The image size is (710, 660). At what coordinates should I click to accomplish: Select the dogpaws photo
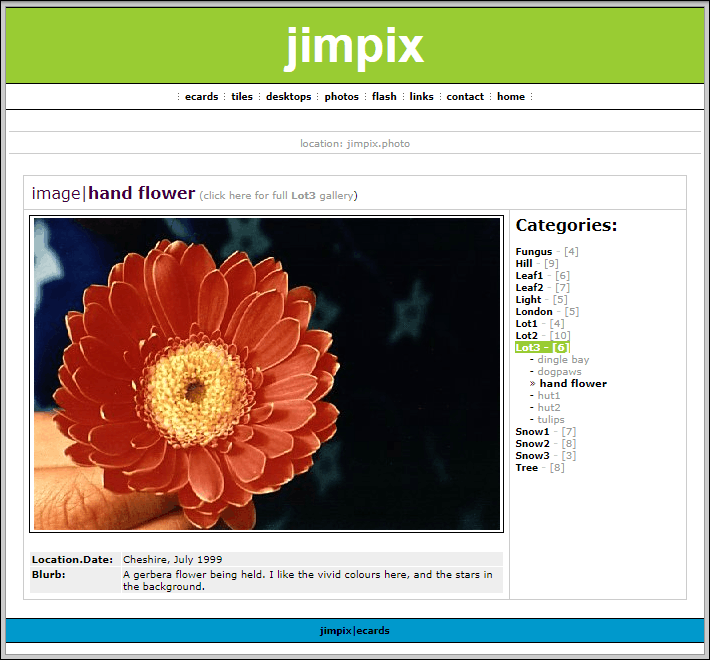(x=559, y=372)
